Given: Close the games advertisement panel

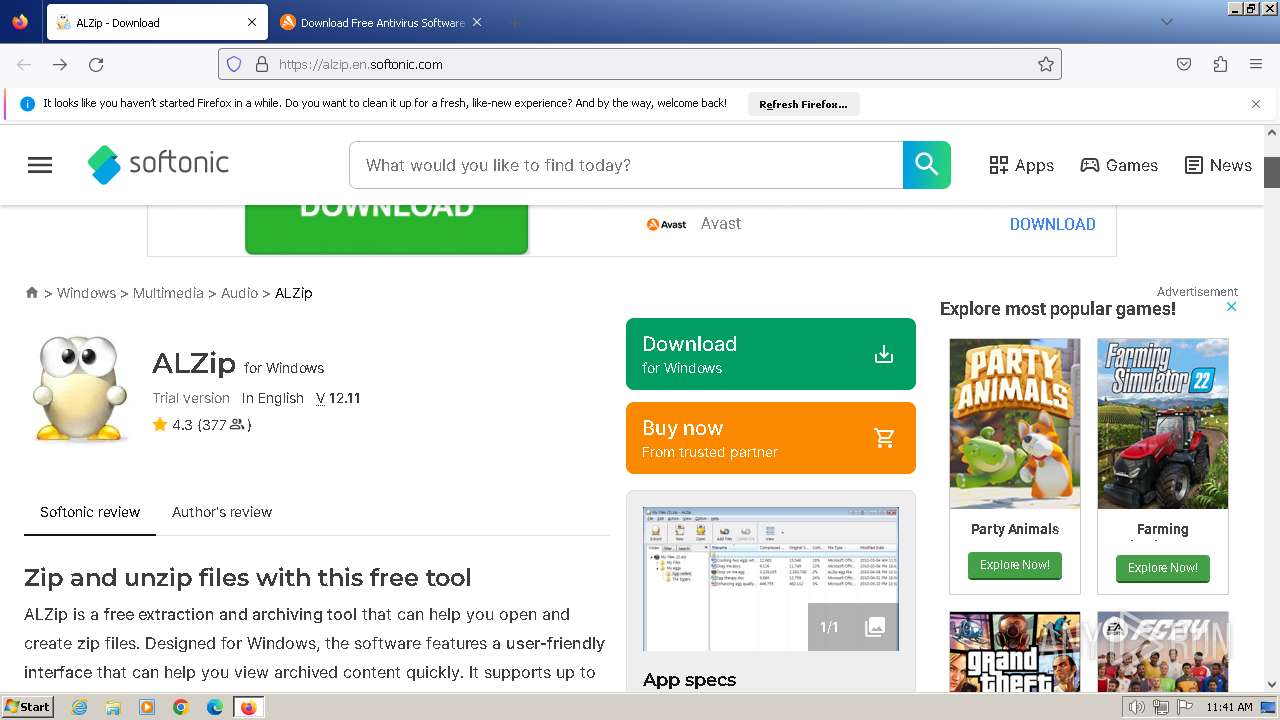Looking at the screenshot, I should coord(1231,307).
